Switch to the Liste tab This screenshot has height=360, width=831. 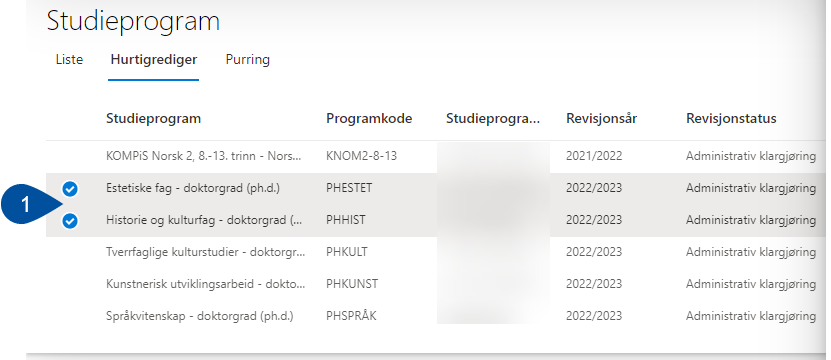69,59
